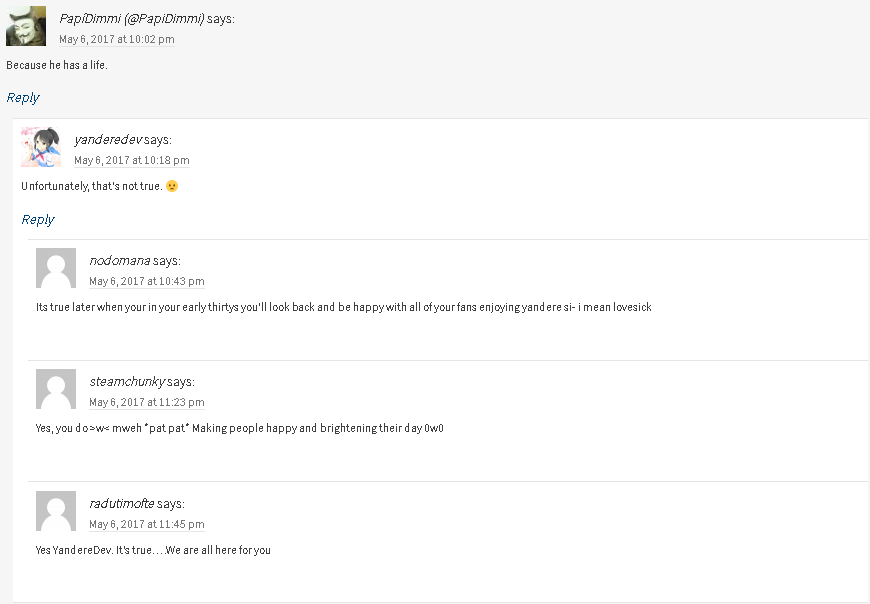The image size is (870, 604).
Task: Click the "Because he has a life." comment text
Action: pos(57,65)
